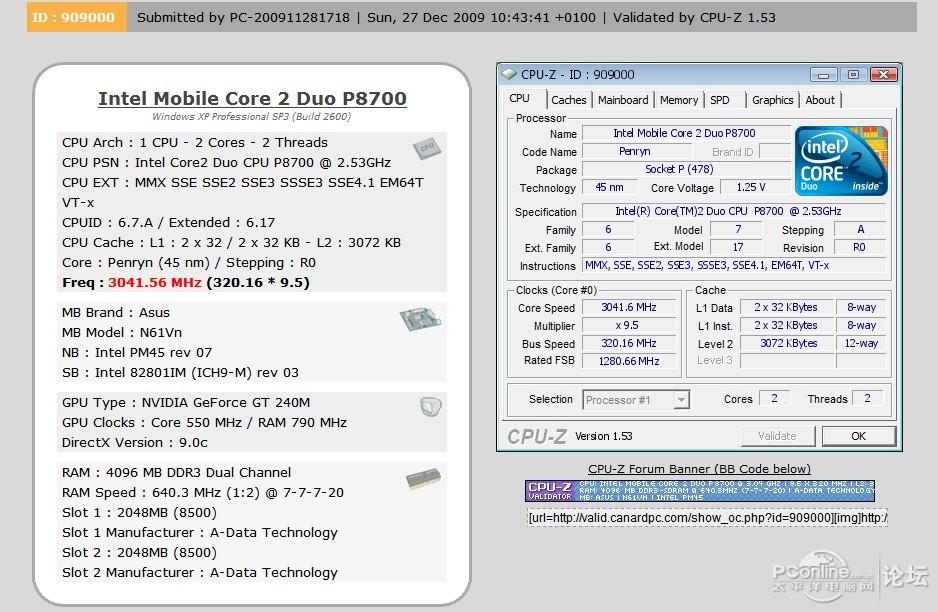Screen dimensions: 938x612
Task: Click the GPU icon beside GPU Type
Action: (x=430, y=407)
